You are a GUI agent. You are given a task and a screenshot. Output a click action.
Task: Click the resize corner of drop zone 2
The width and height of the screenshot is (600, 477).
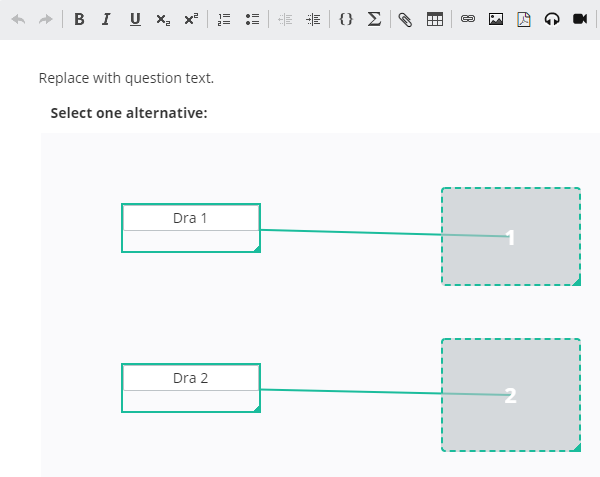pyautogui.click(x=577, y=448)
